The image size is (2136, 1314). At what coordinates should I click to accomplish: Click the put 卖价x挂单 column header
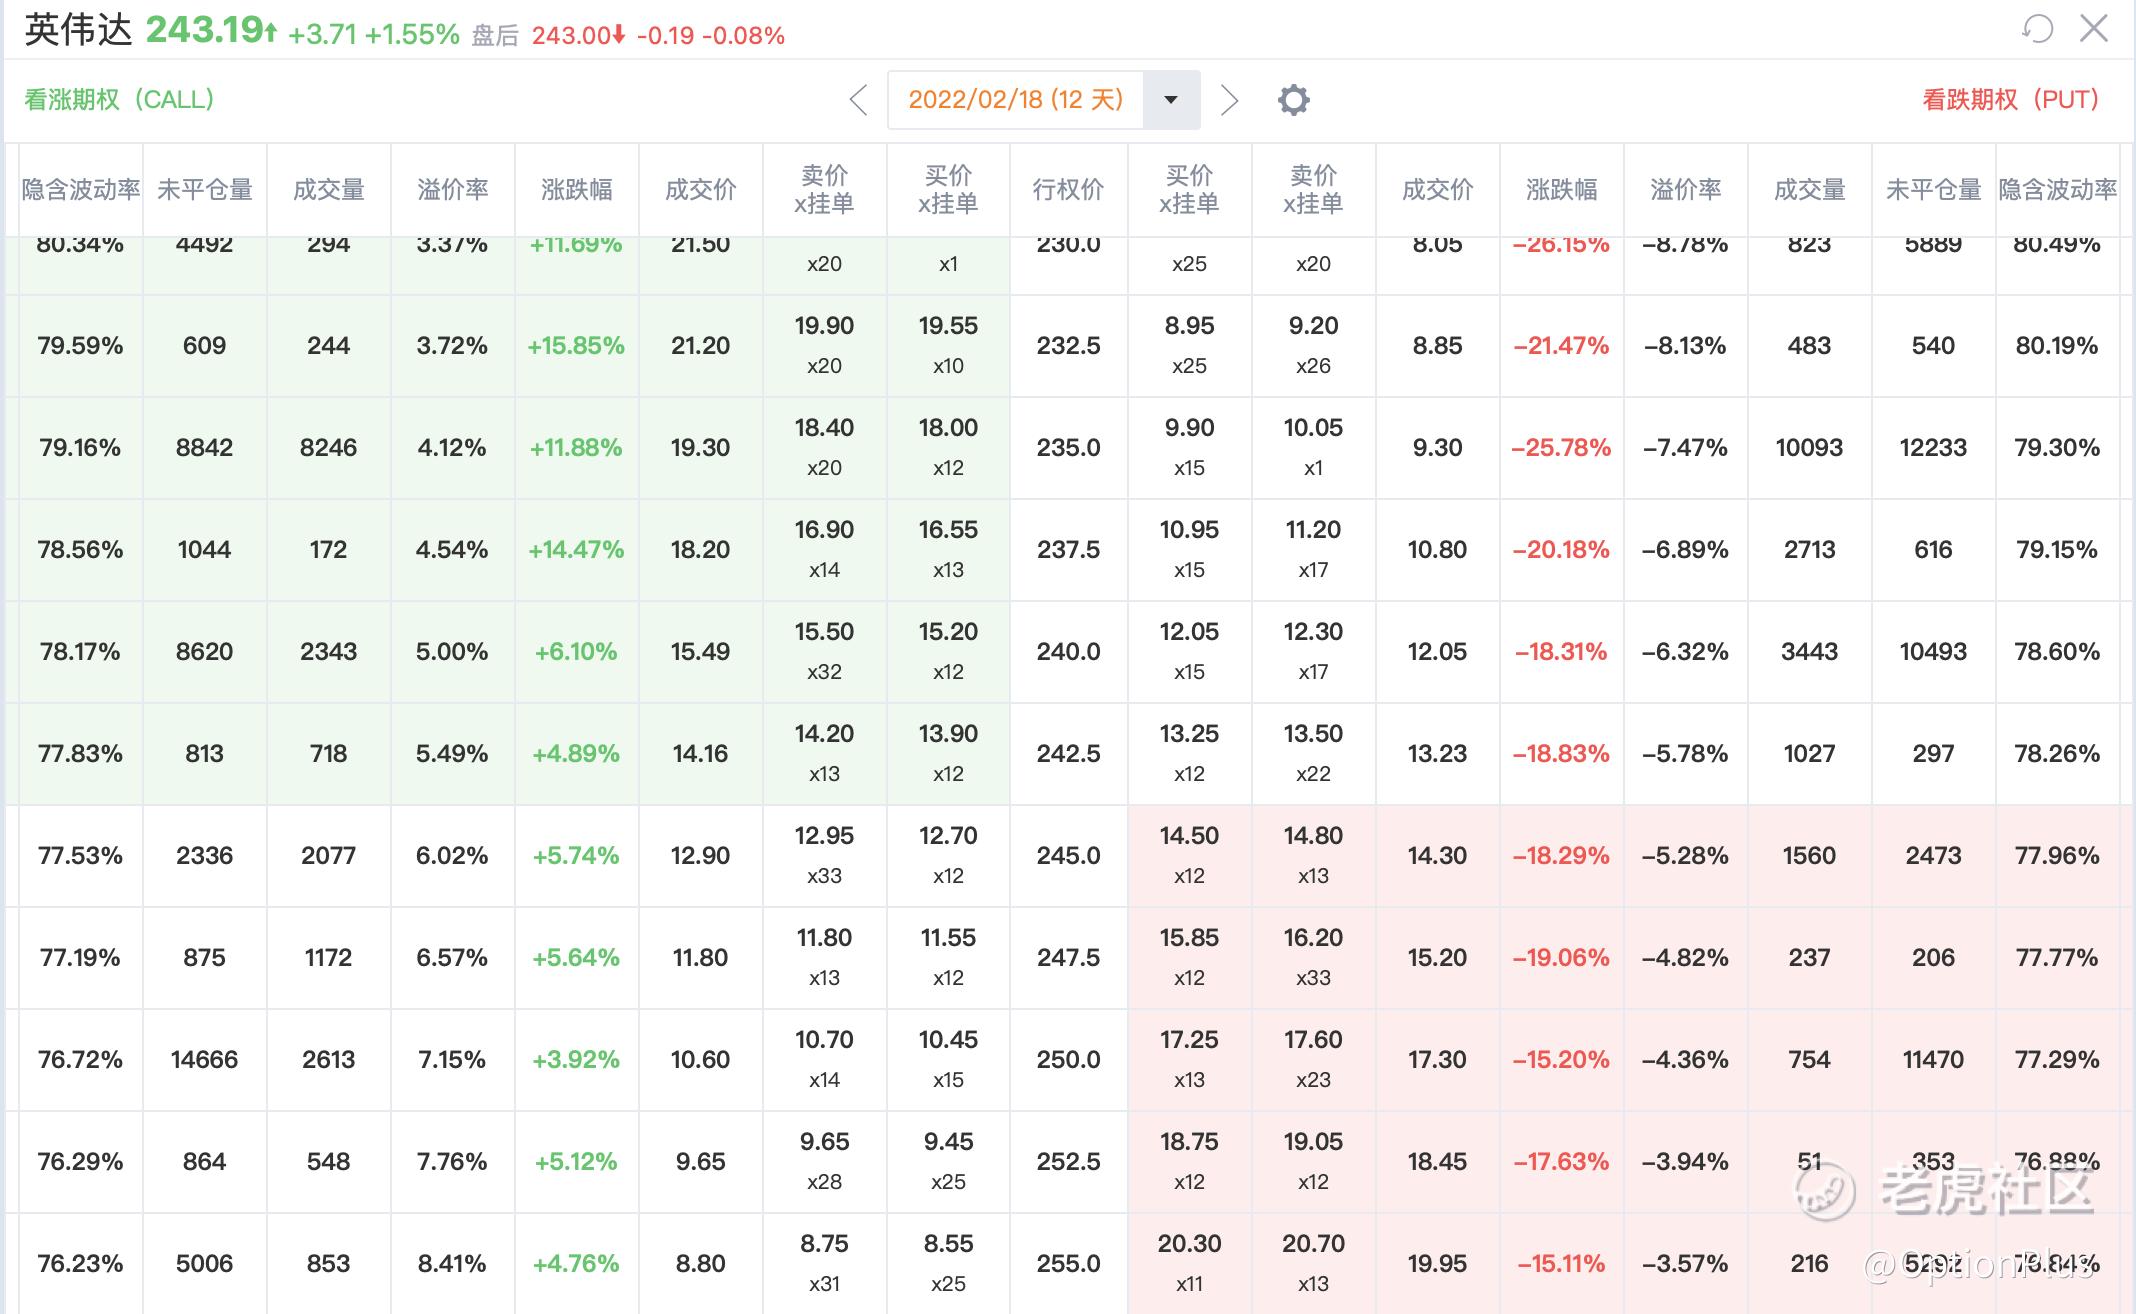tap(1314, 190)
